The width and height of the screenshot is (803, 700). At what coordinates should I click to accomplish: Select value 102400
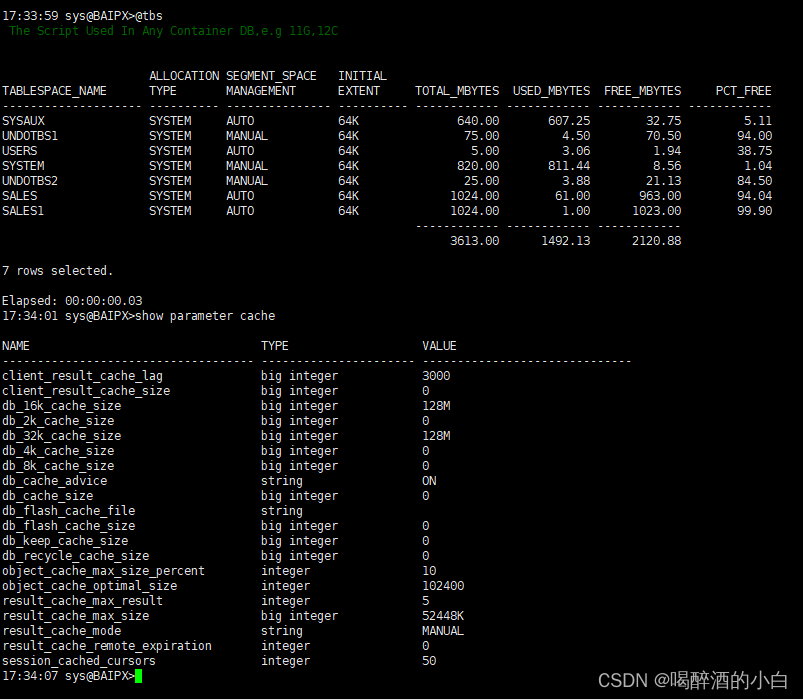point(443,586)
